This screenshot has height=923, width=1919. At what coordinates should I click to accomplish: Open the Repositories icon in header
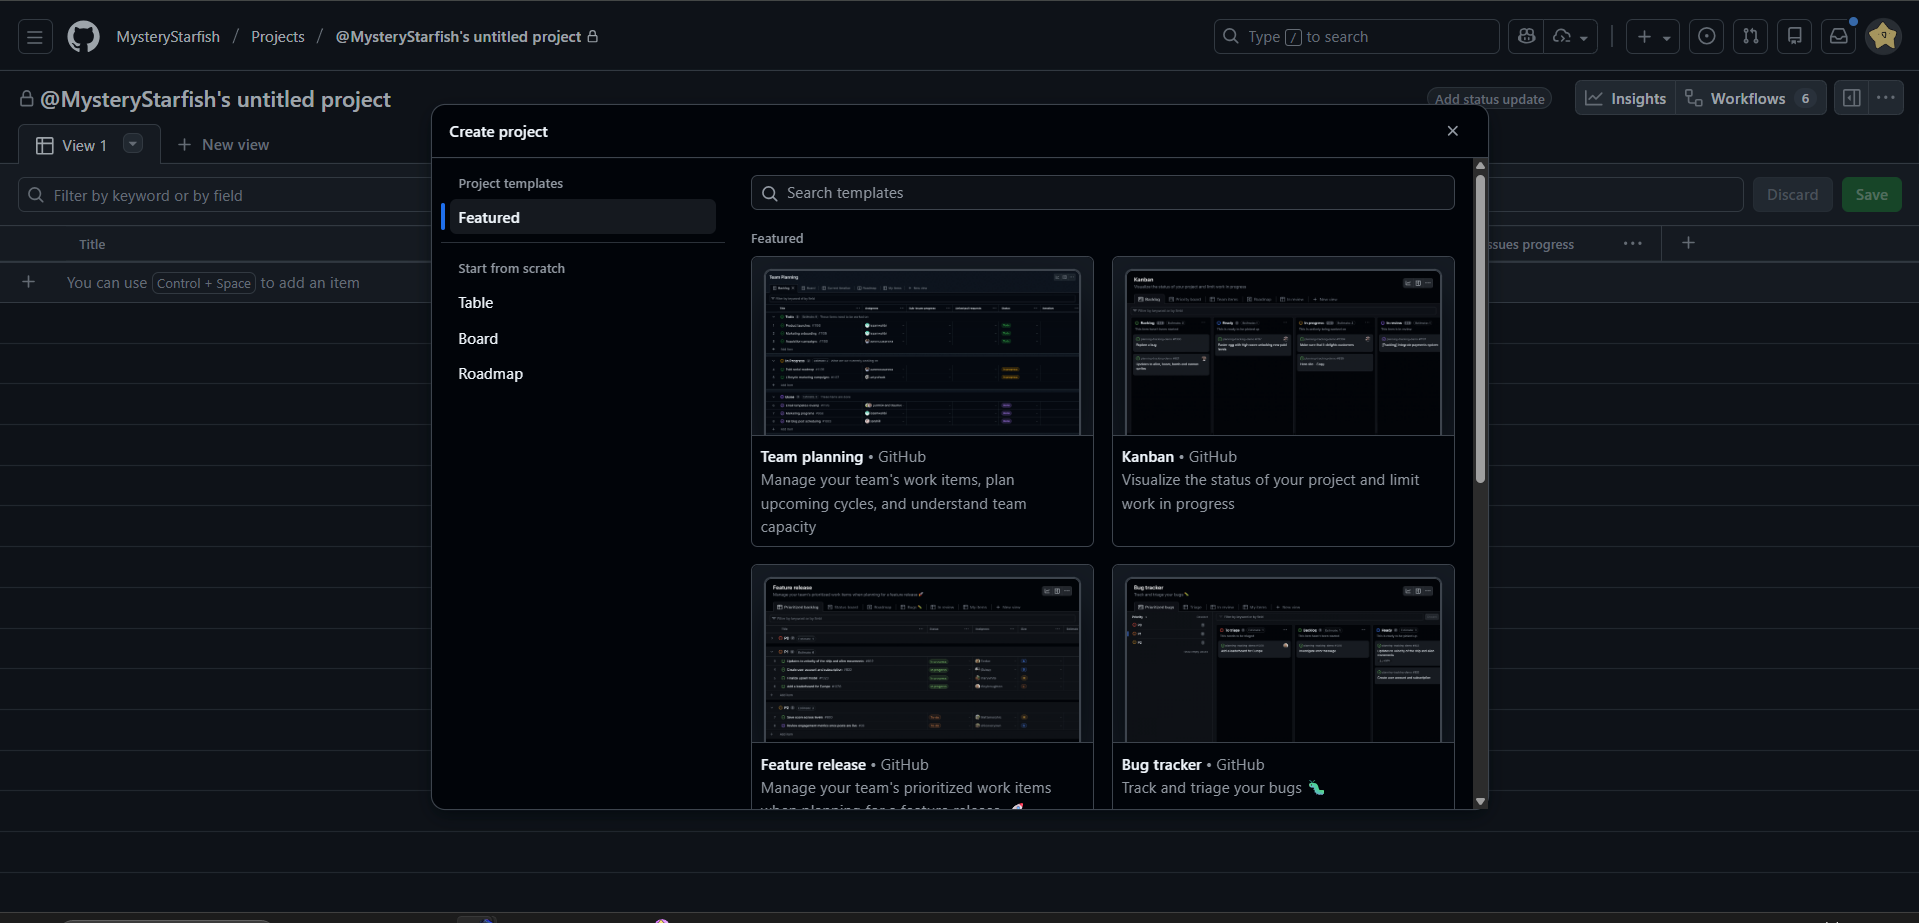tap(1795, 37)
